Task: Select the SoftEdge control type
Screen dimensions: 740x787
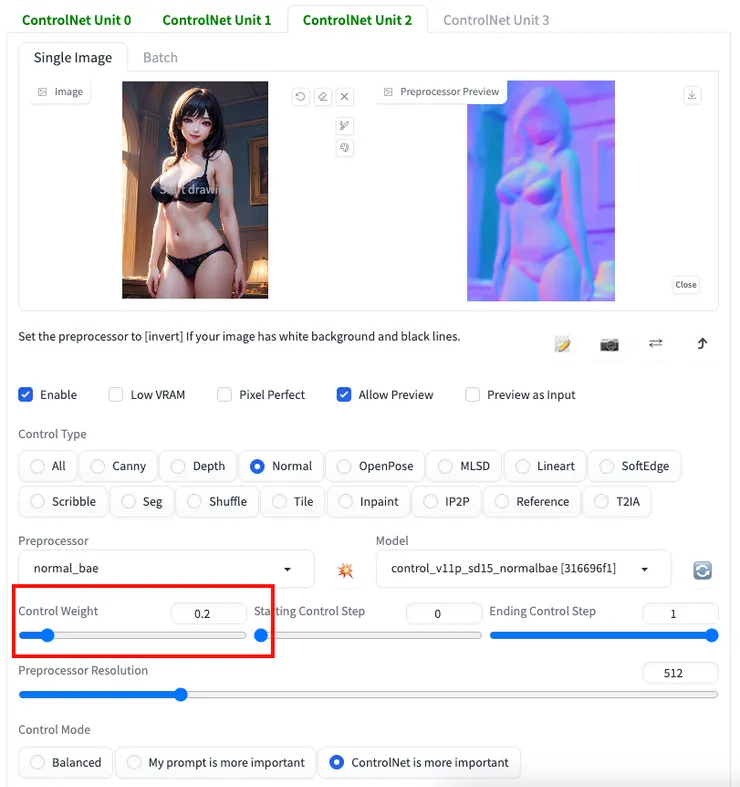Action: click(635, 466)
